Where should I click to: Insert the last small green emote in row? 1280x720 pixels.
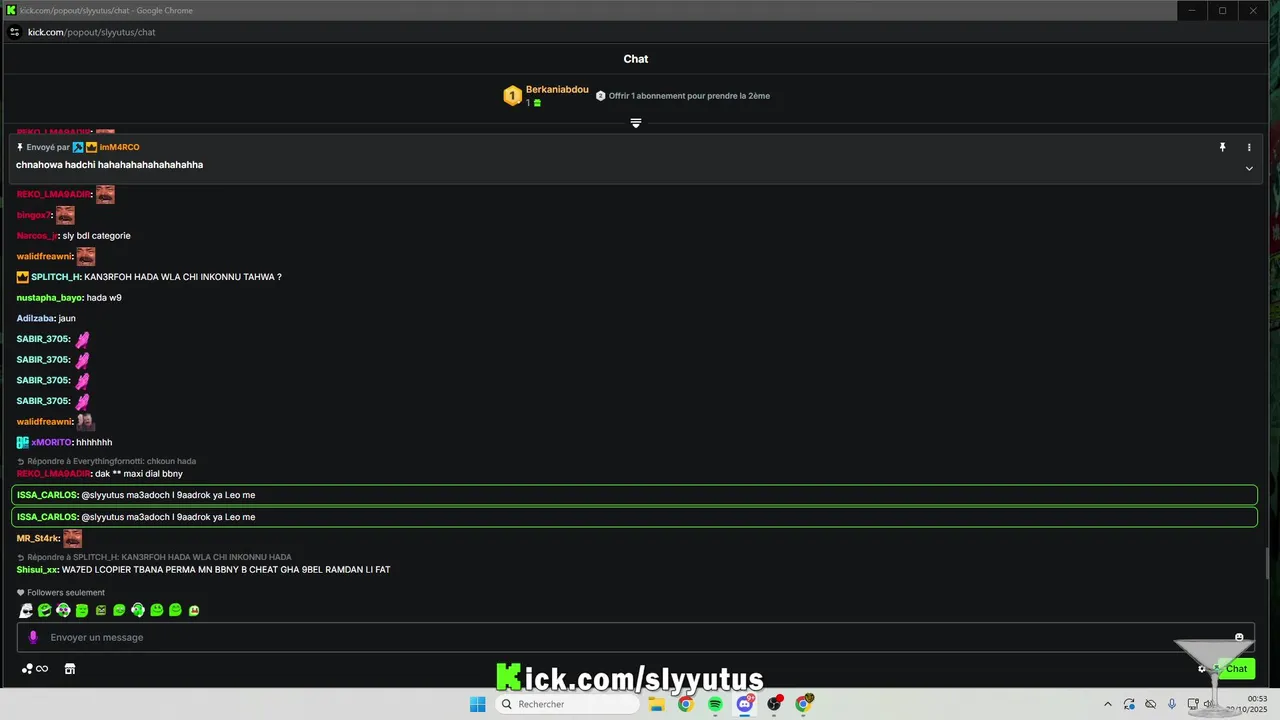[194, 610]
